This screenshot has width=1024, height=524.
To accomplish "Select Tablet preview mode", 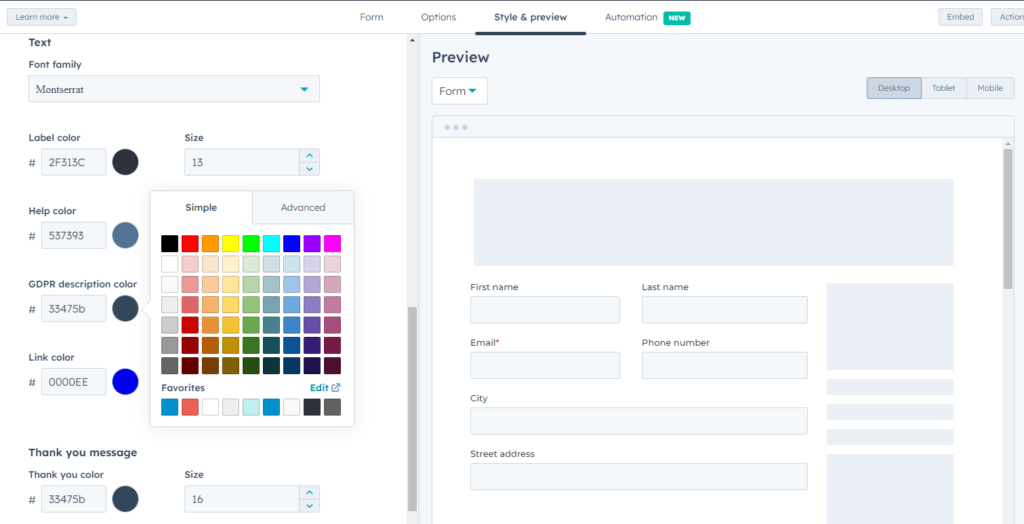I will (x=944, y=88).
